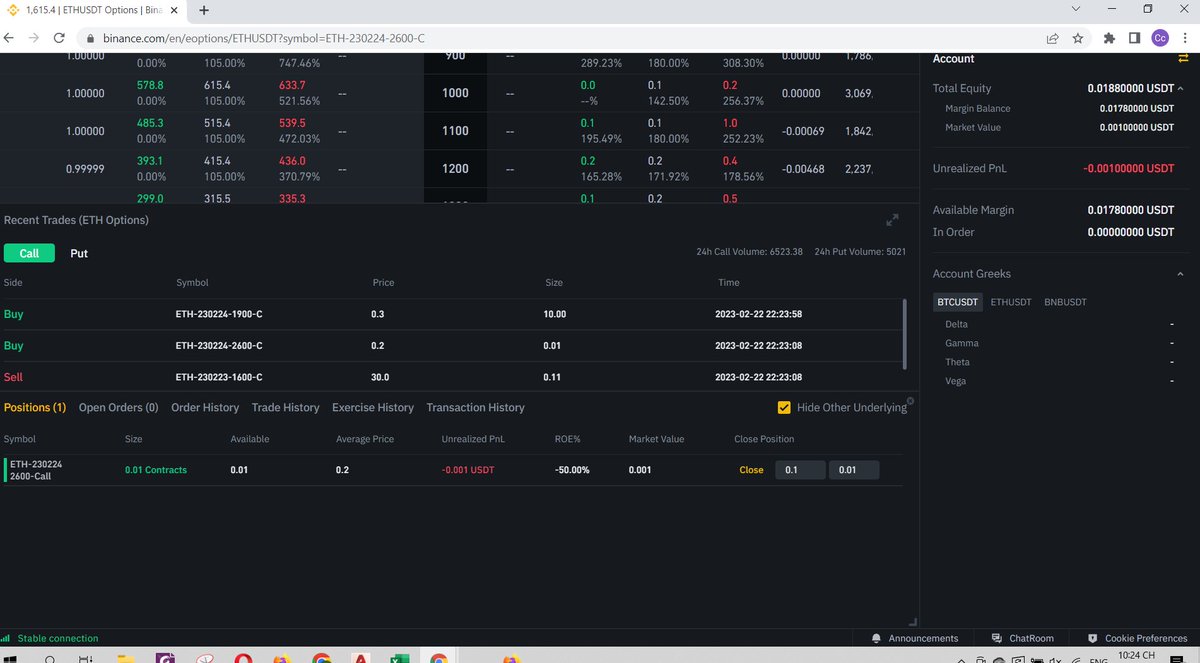Collapse the Total Equity details chevron

(1180, 89)
